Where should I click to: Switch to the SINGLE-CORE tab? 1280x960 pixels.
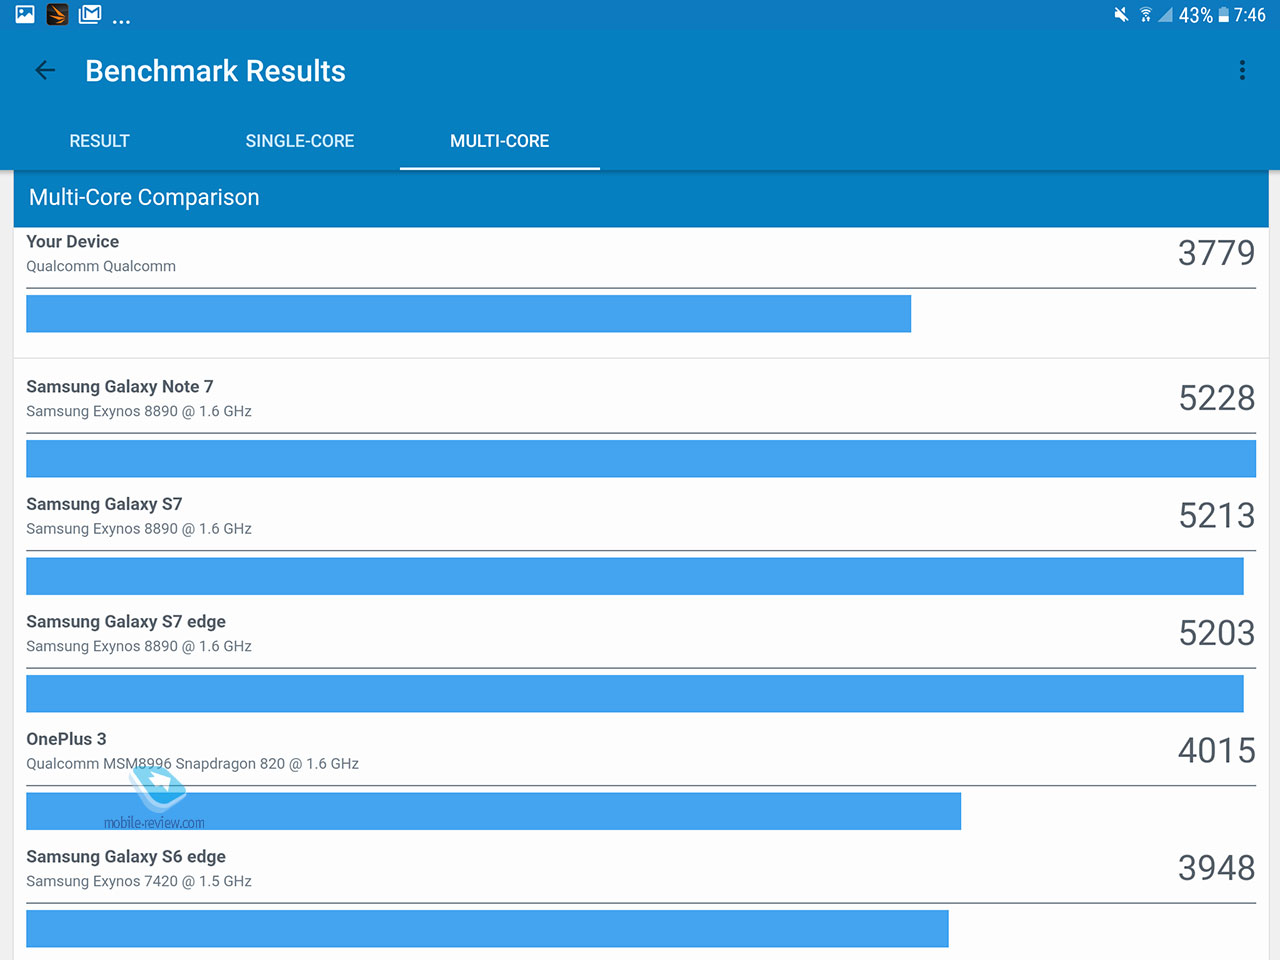[300, 141]
